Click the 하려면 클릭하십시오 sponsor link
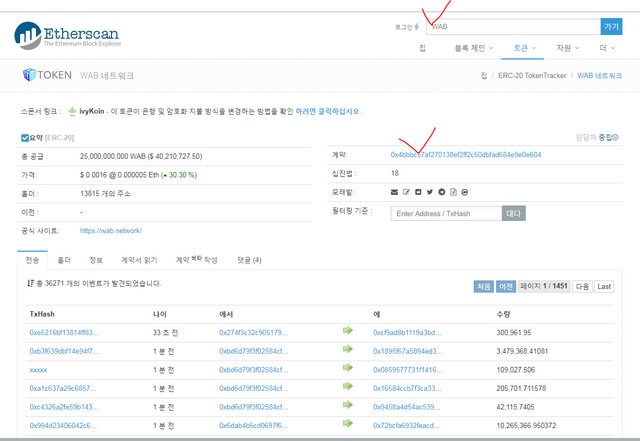This screenshot has height=441, width=640. (327, 111)
